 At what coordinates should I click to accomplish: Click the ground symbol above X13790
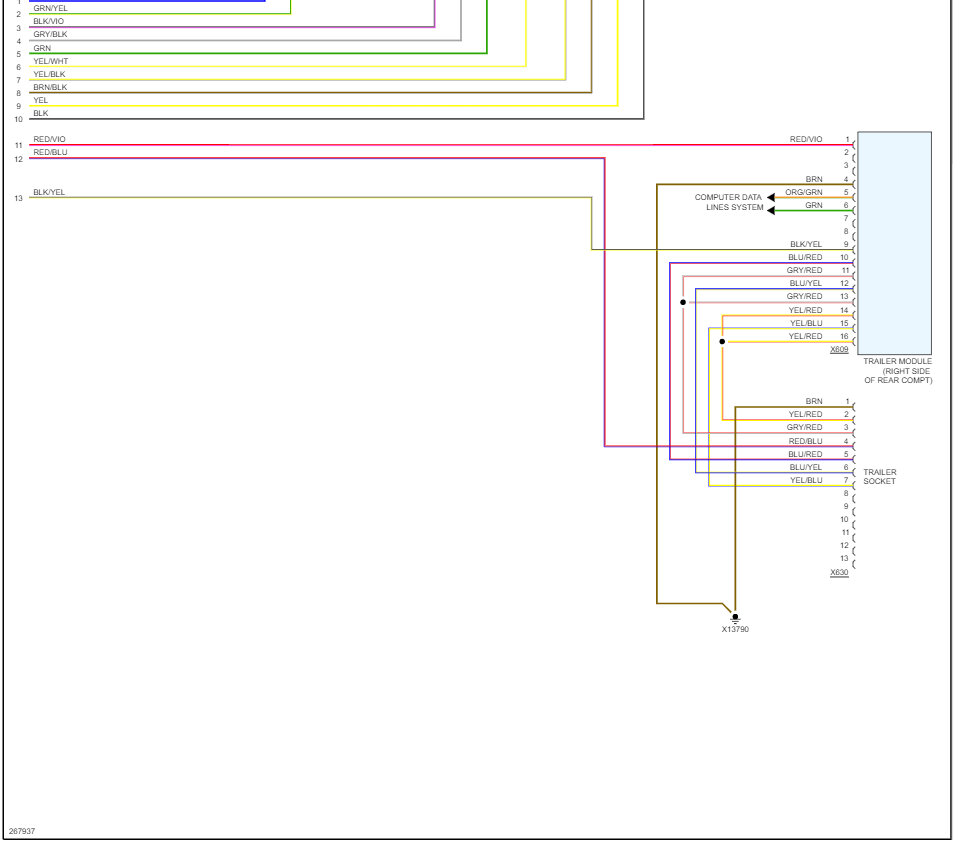(735, 618)
